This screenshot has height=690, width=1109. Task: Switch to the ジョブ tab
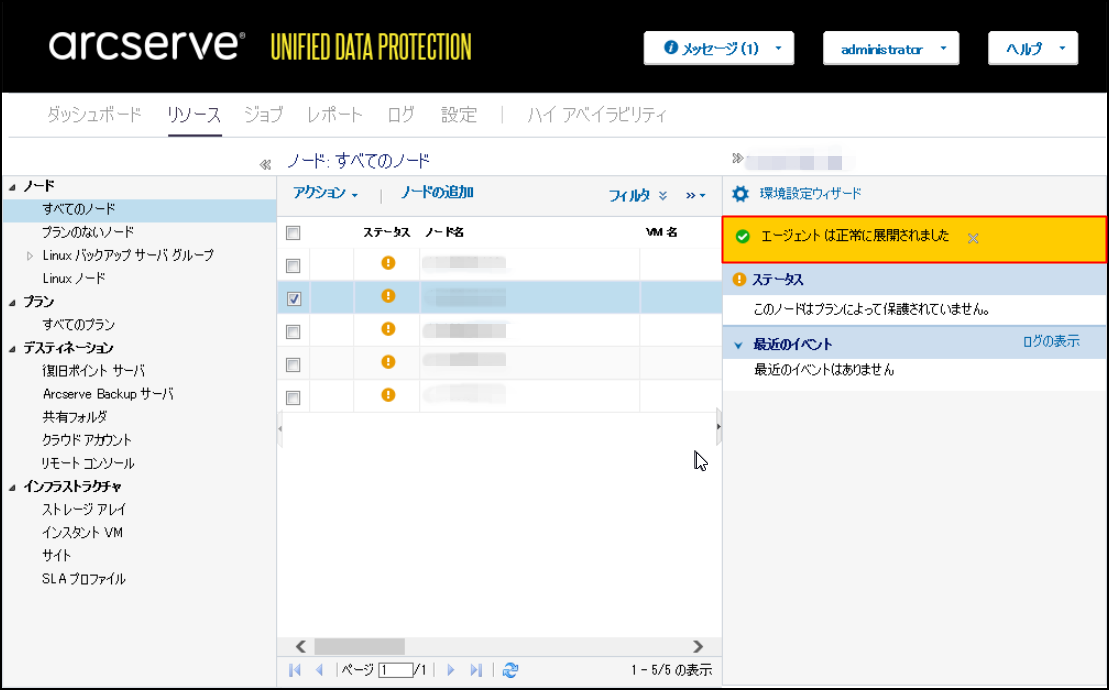point(264,114)
